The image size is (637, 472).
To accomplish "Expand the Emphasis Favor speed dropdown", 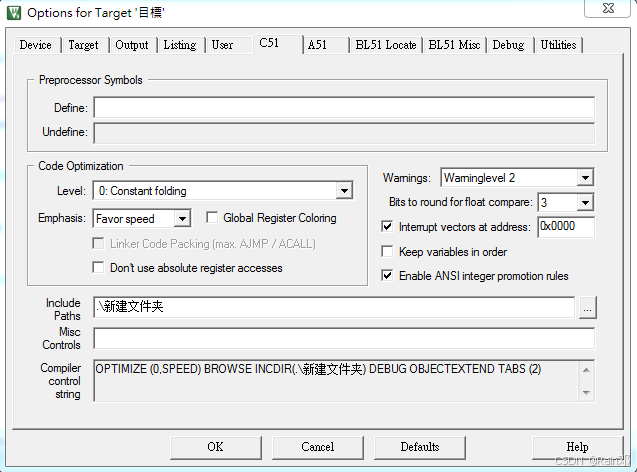I will (x=182, y=219).
